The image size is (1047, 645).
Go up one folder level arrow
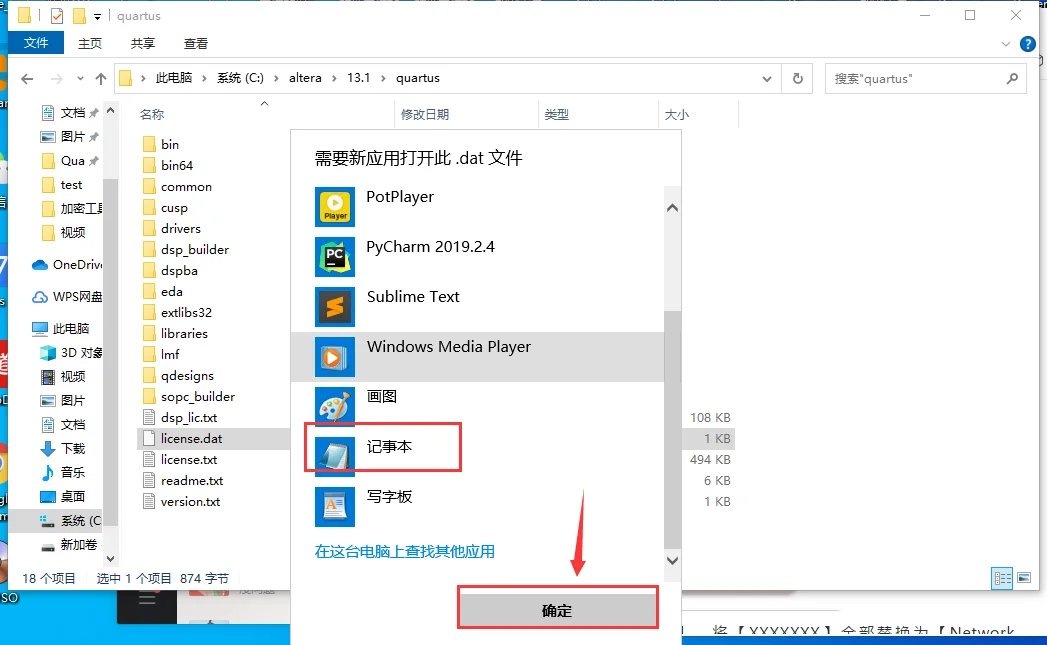(101, 79)
